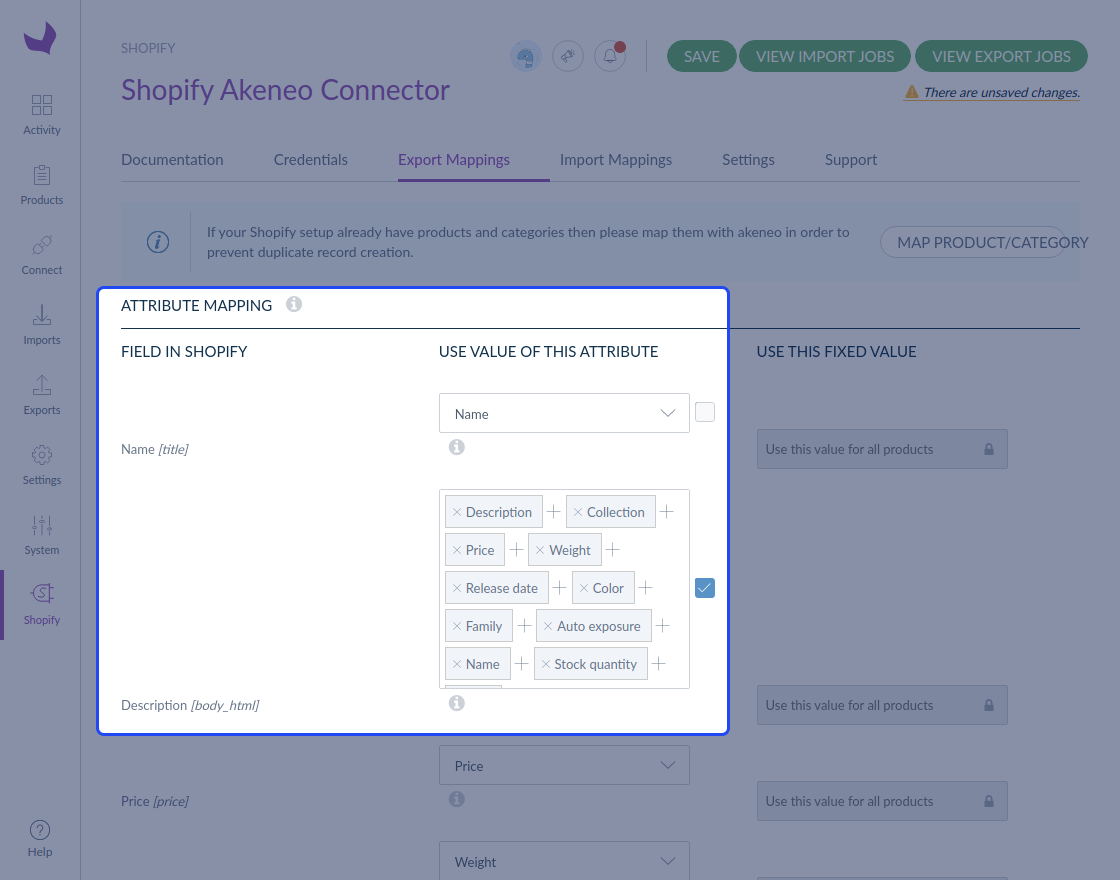Untick the checked Description multi-select checkbox
This screenshot has height=880, width=1120.
(x=705, y=588)
